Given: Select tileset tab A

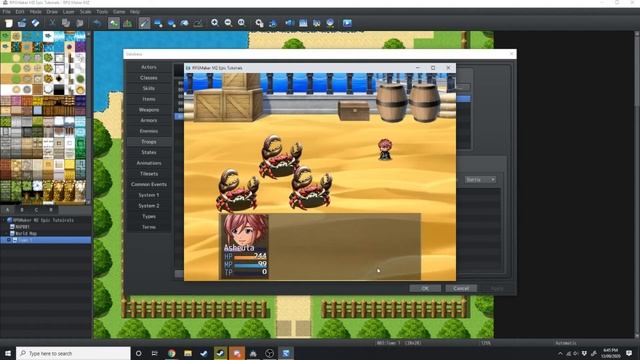Looking at the screenshot, I should coord(8,210).
